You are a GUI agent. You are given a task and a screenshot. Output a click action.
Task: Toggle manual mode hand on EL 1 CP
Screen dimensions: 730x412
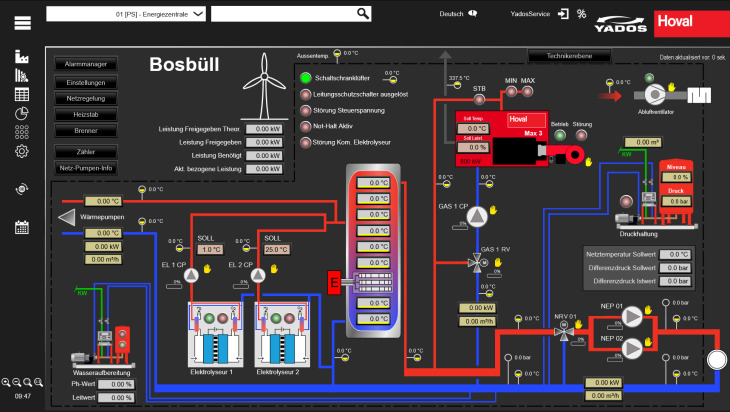[x=207, y=268]
